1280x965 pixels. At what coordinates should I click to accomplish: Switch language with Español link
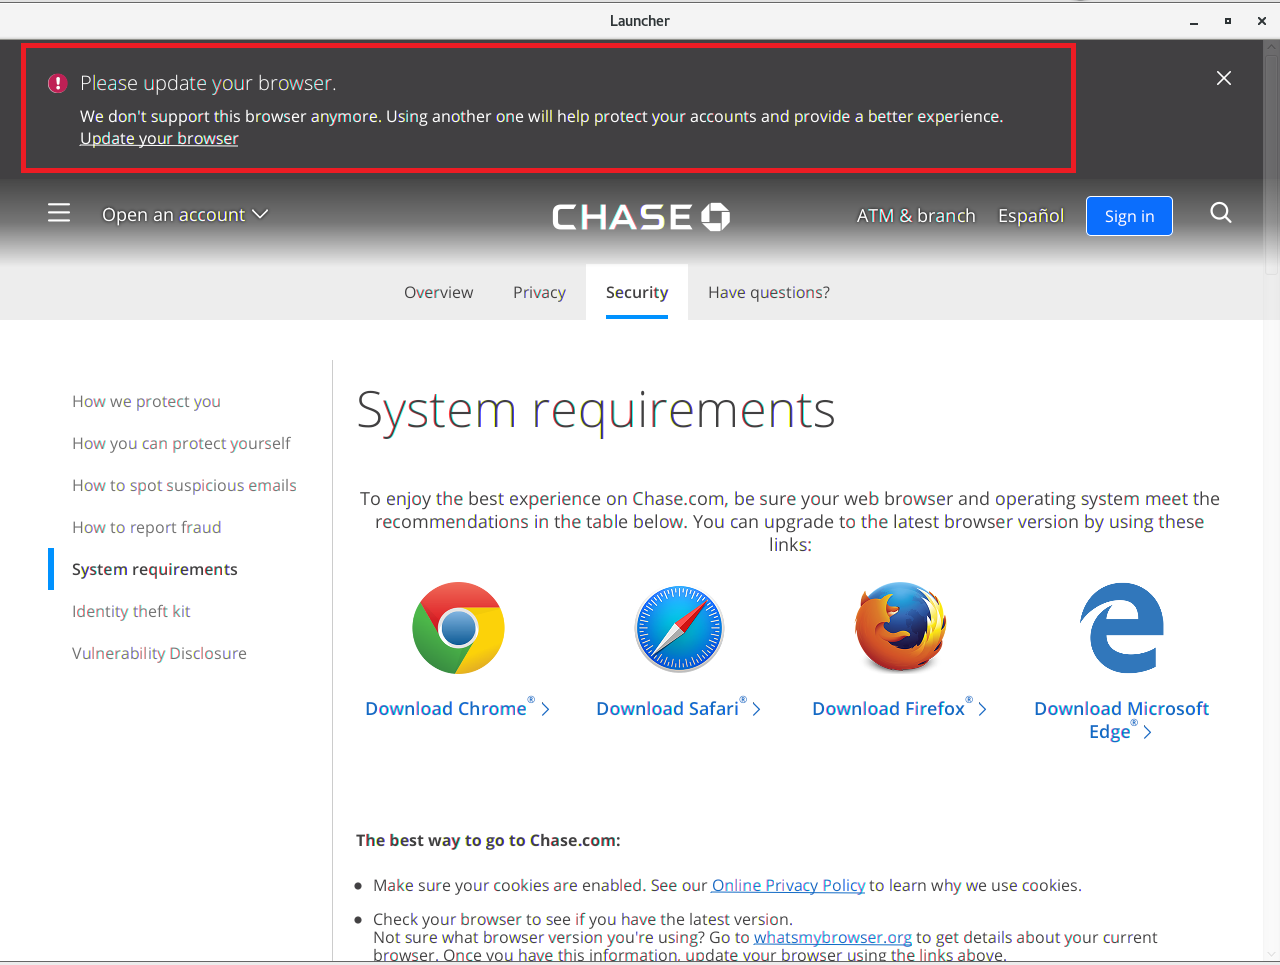1030,216
